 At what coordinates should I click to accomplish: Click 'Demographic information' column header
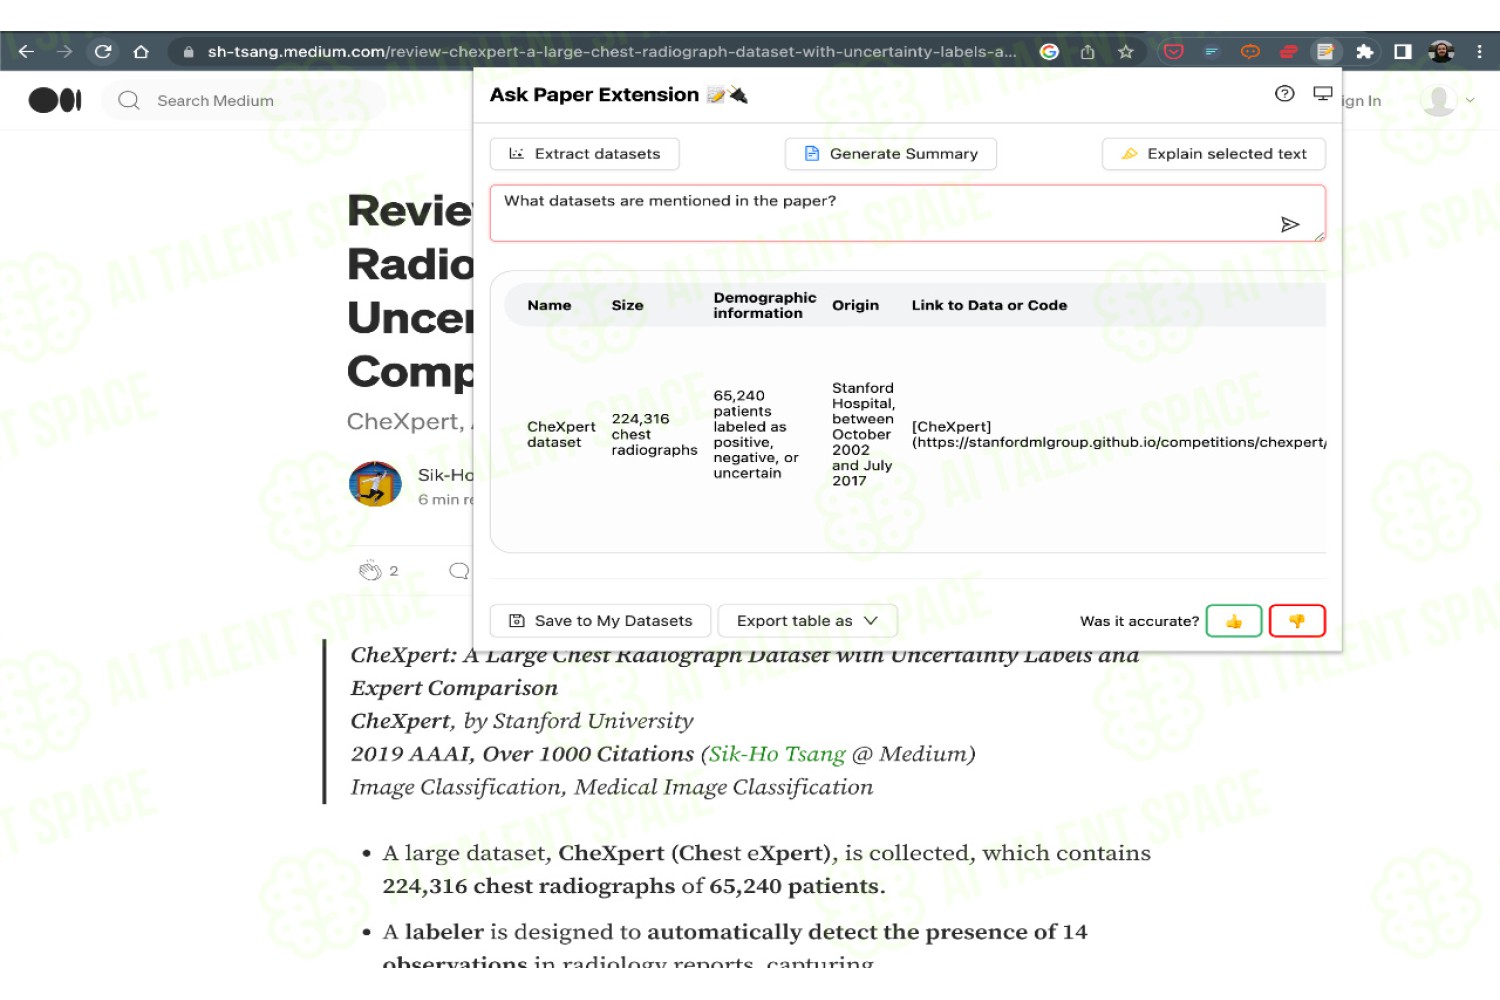click(765, 306)
